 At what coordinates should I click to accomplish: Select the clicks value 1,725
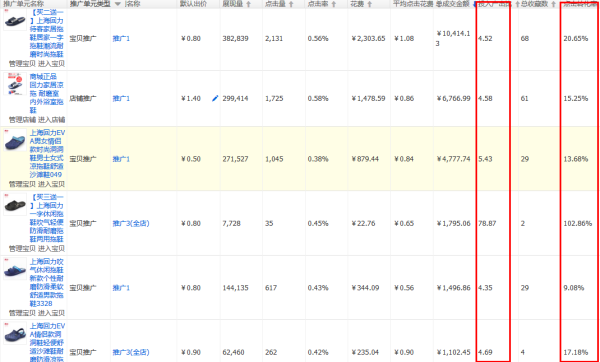[274, 99]
